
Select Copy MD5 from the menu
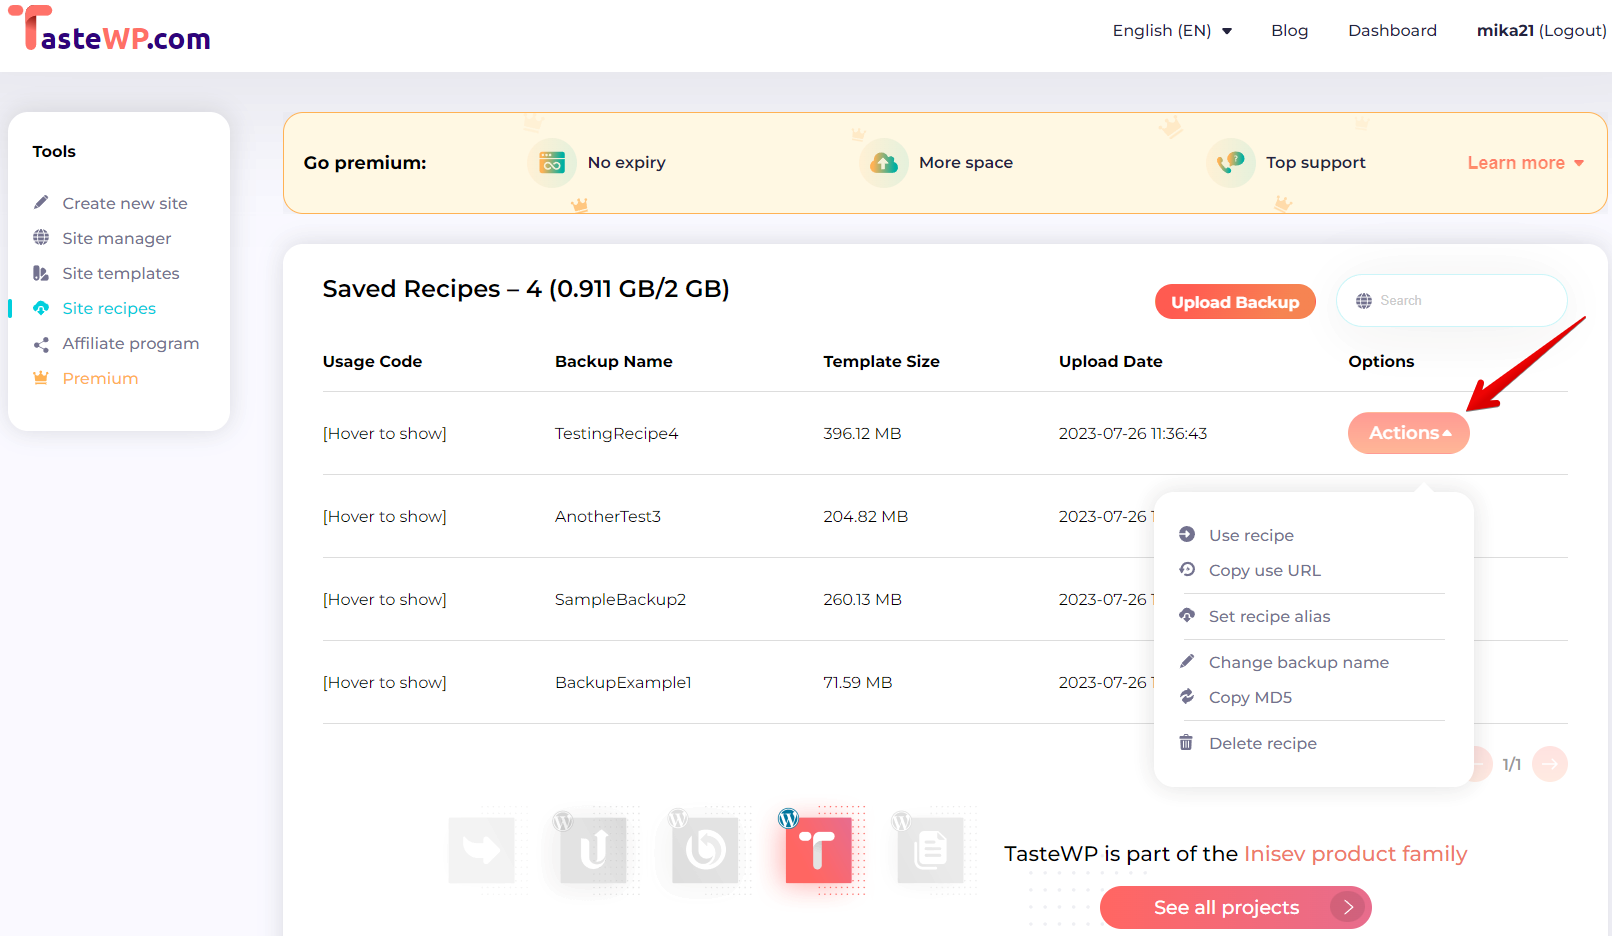click(x=1250, y=697)
